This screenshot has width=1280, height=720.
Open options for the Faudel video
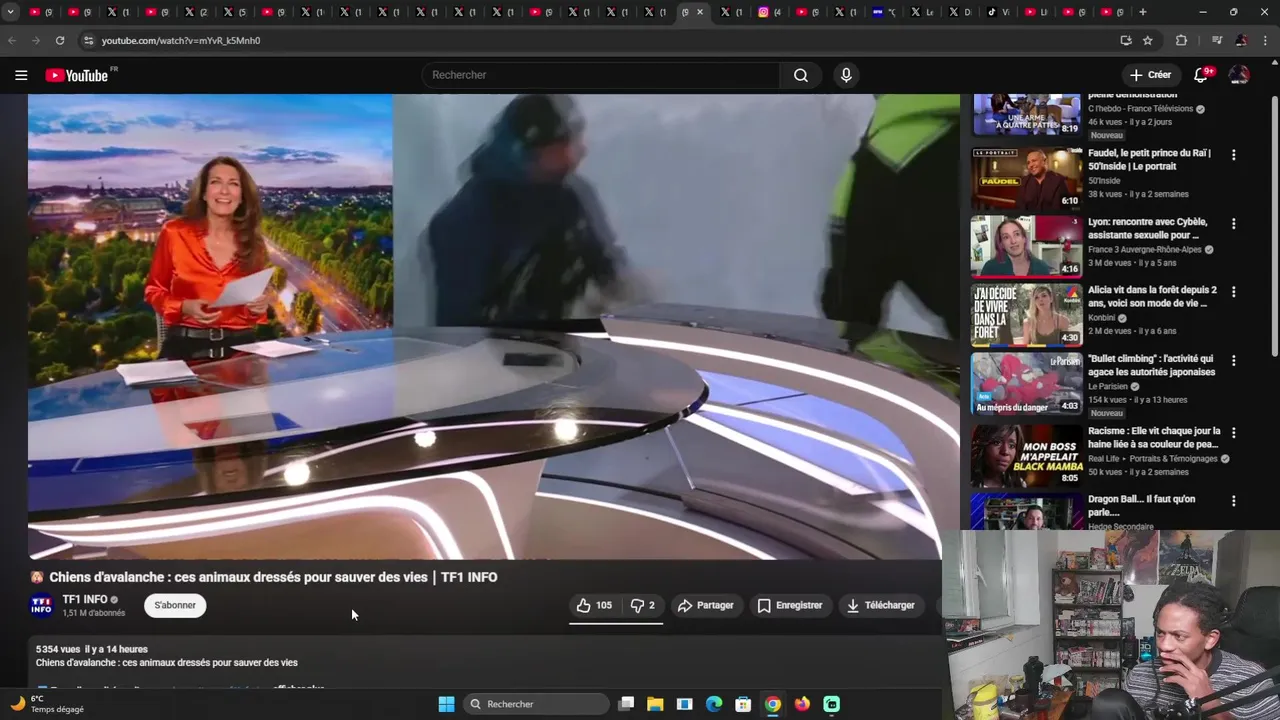[1233, 155]
